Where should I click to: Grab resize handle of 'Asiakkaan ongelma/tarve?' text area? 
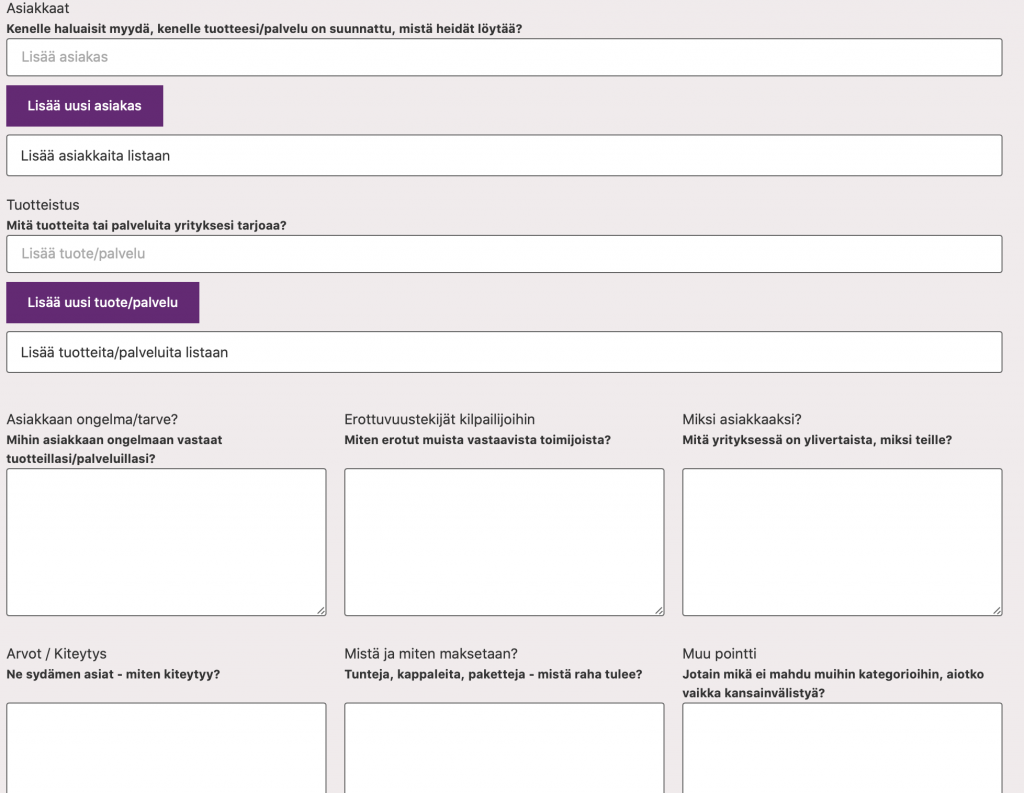(x=321, y=611)
